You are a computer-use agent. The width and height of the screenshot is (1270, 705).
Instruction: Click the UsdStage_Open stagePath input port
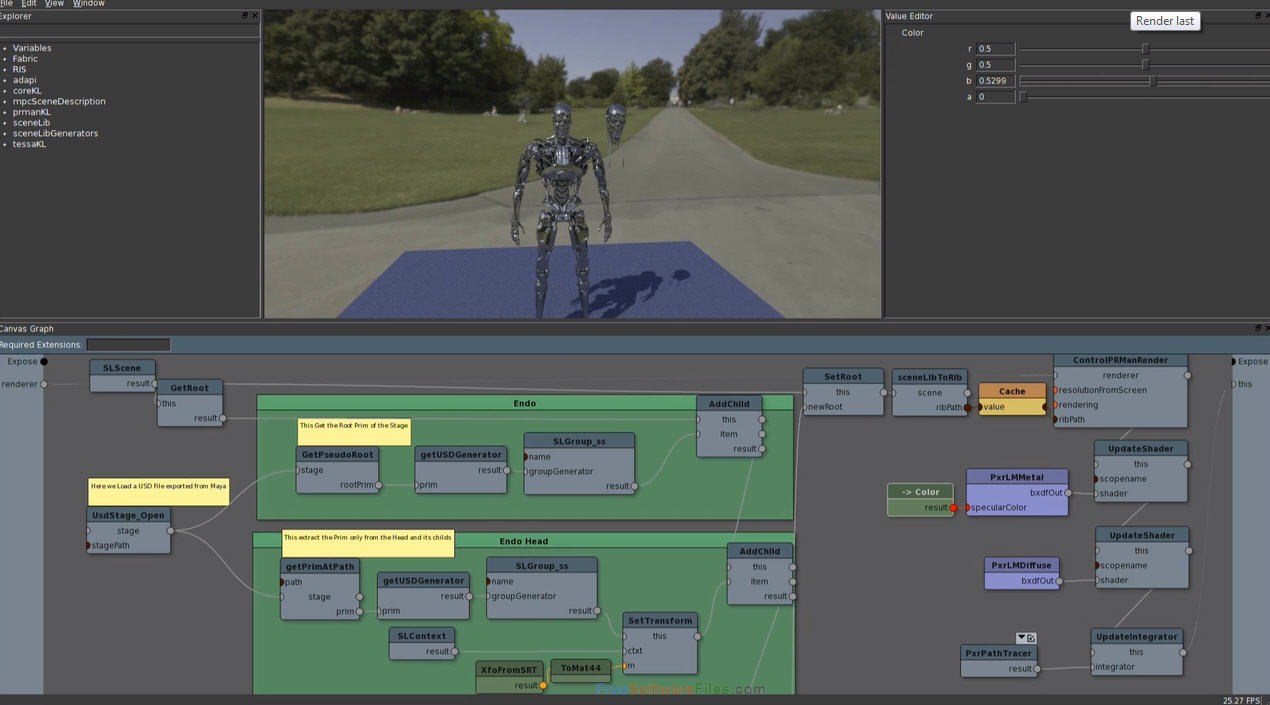pyautogui.click(x=88, y=546)
